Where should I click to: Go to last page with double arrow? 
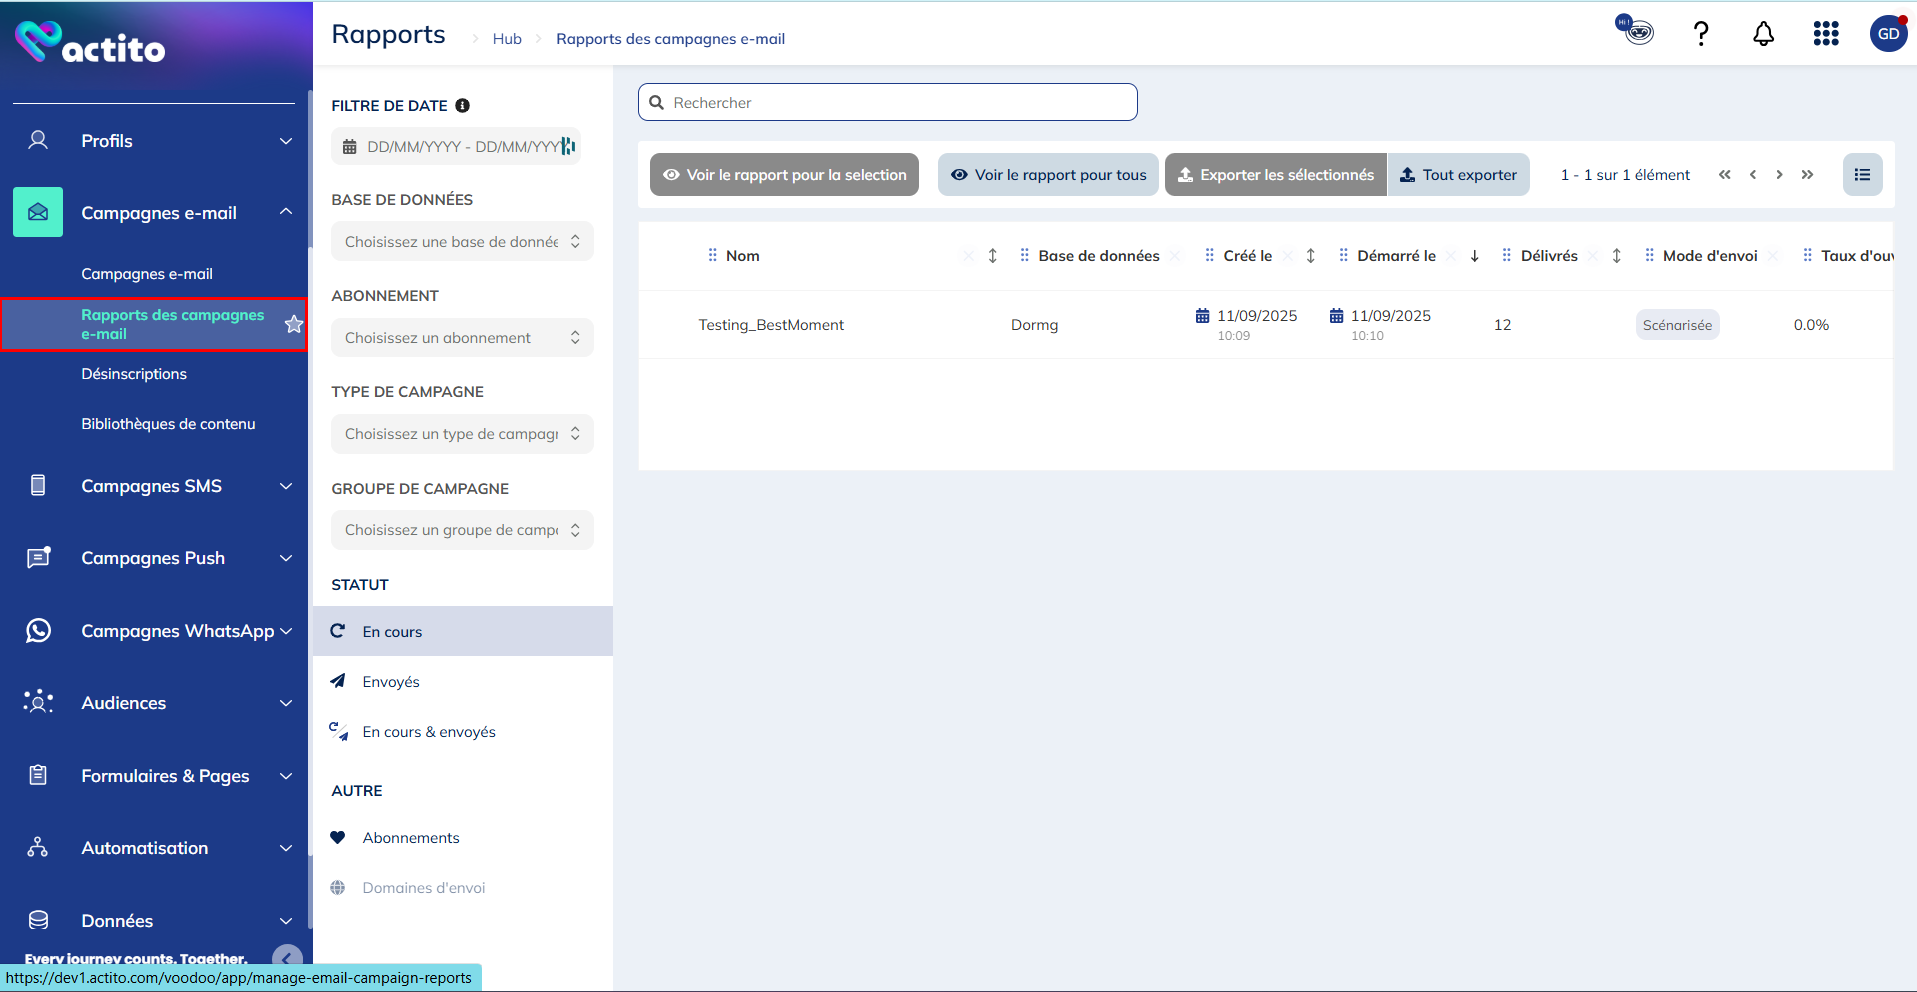click(x=1807, y=175)
